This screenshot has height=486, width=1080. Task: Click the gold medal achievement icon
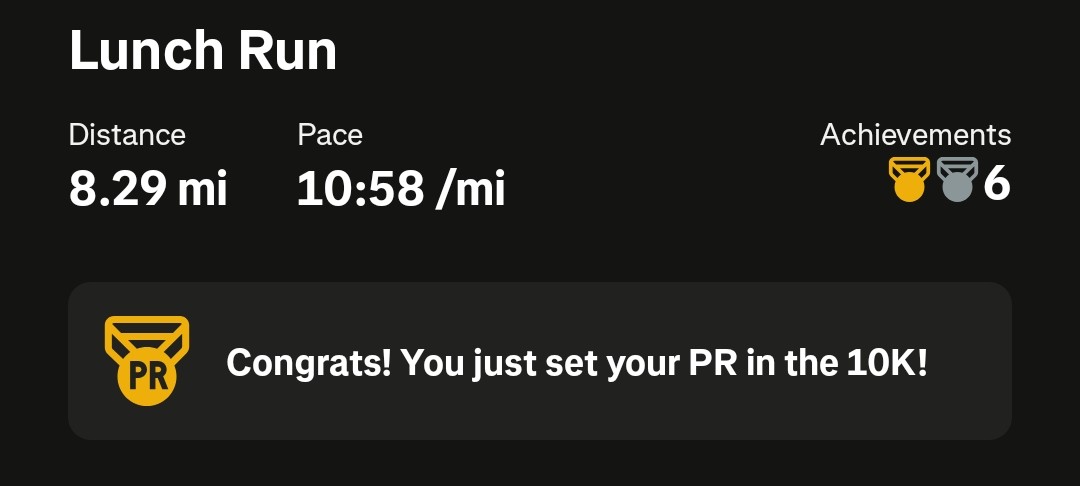pyautogui.click(x=909, y=182)
